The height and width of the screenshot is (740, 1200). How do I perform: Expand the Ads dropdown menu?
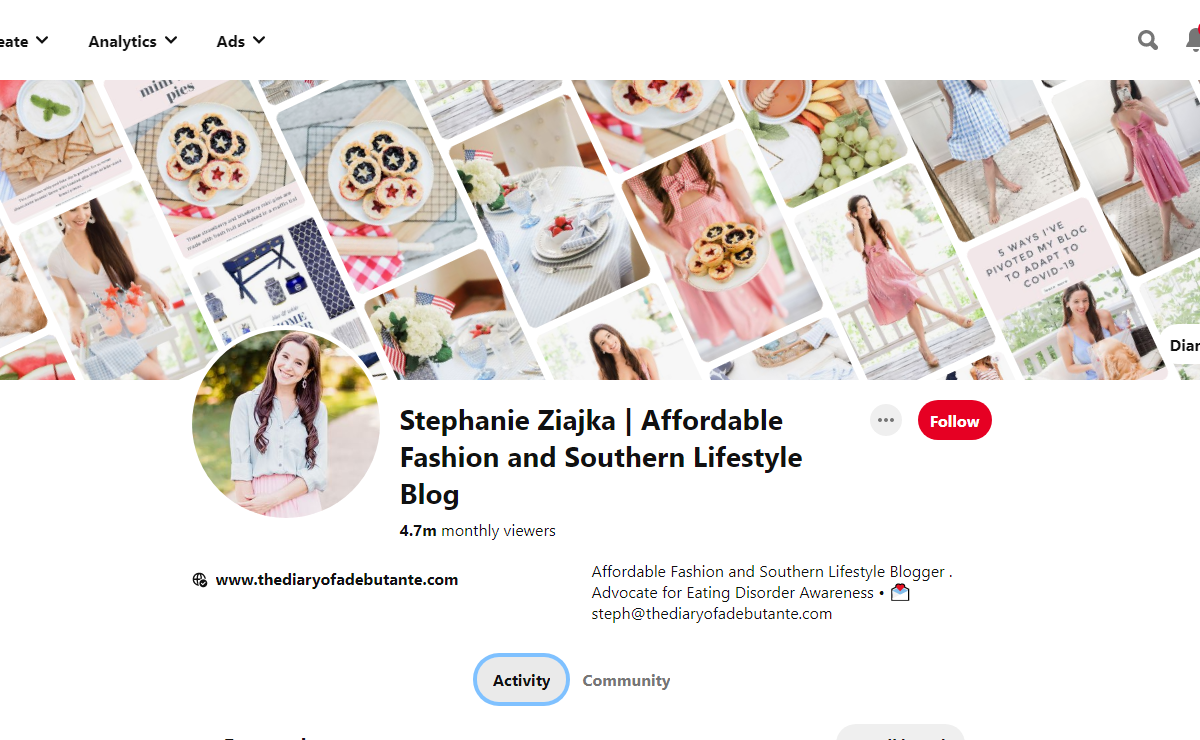click(241, 41)
